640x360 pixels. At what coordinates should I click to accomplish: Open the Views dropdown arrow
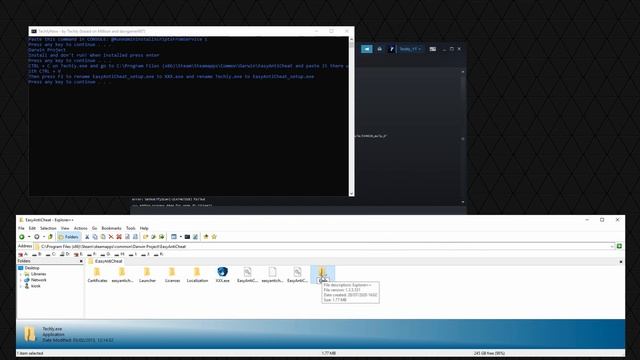[180, 237]
